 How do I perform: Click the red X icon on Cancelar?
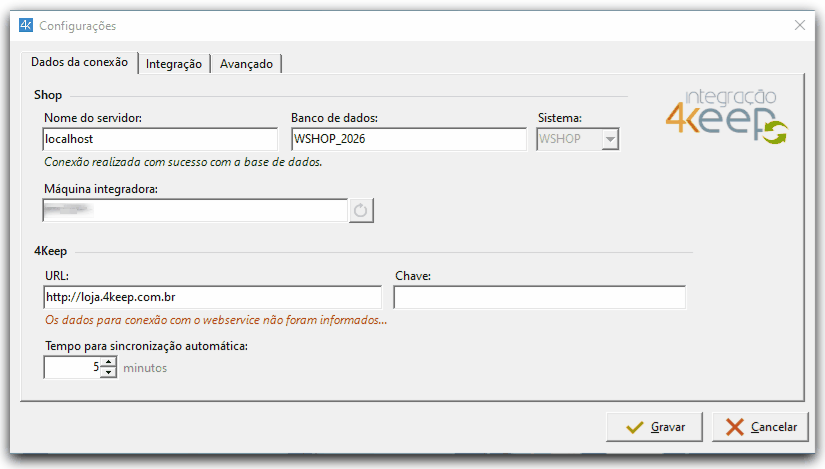735,427
